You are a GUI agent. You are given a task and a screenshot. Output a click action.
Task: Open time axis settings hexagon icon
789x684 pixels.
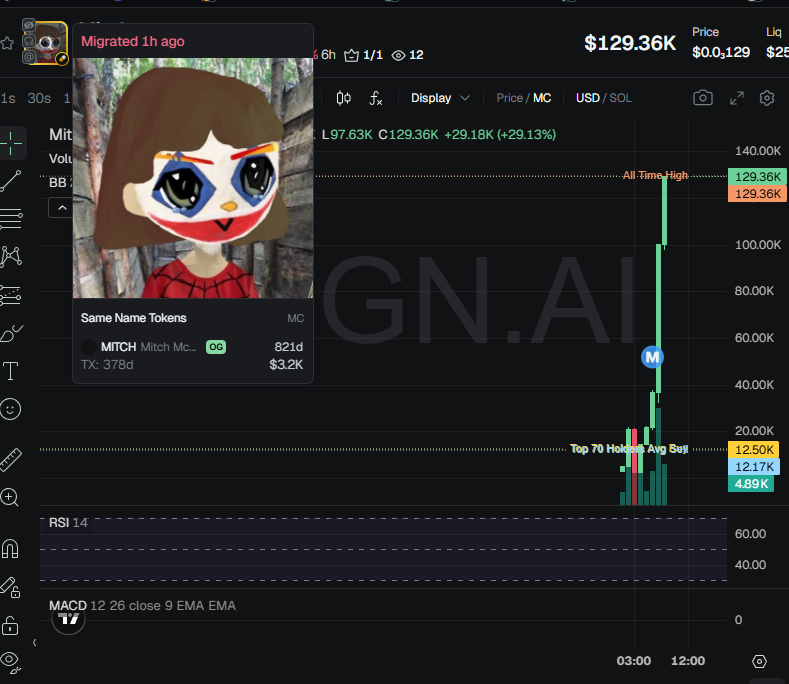coord(759,661)
